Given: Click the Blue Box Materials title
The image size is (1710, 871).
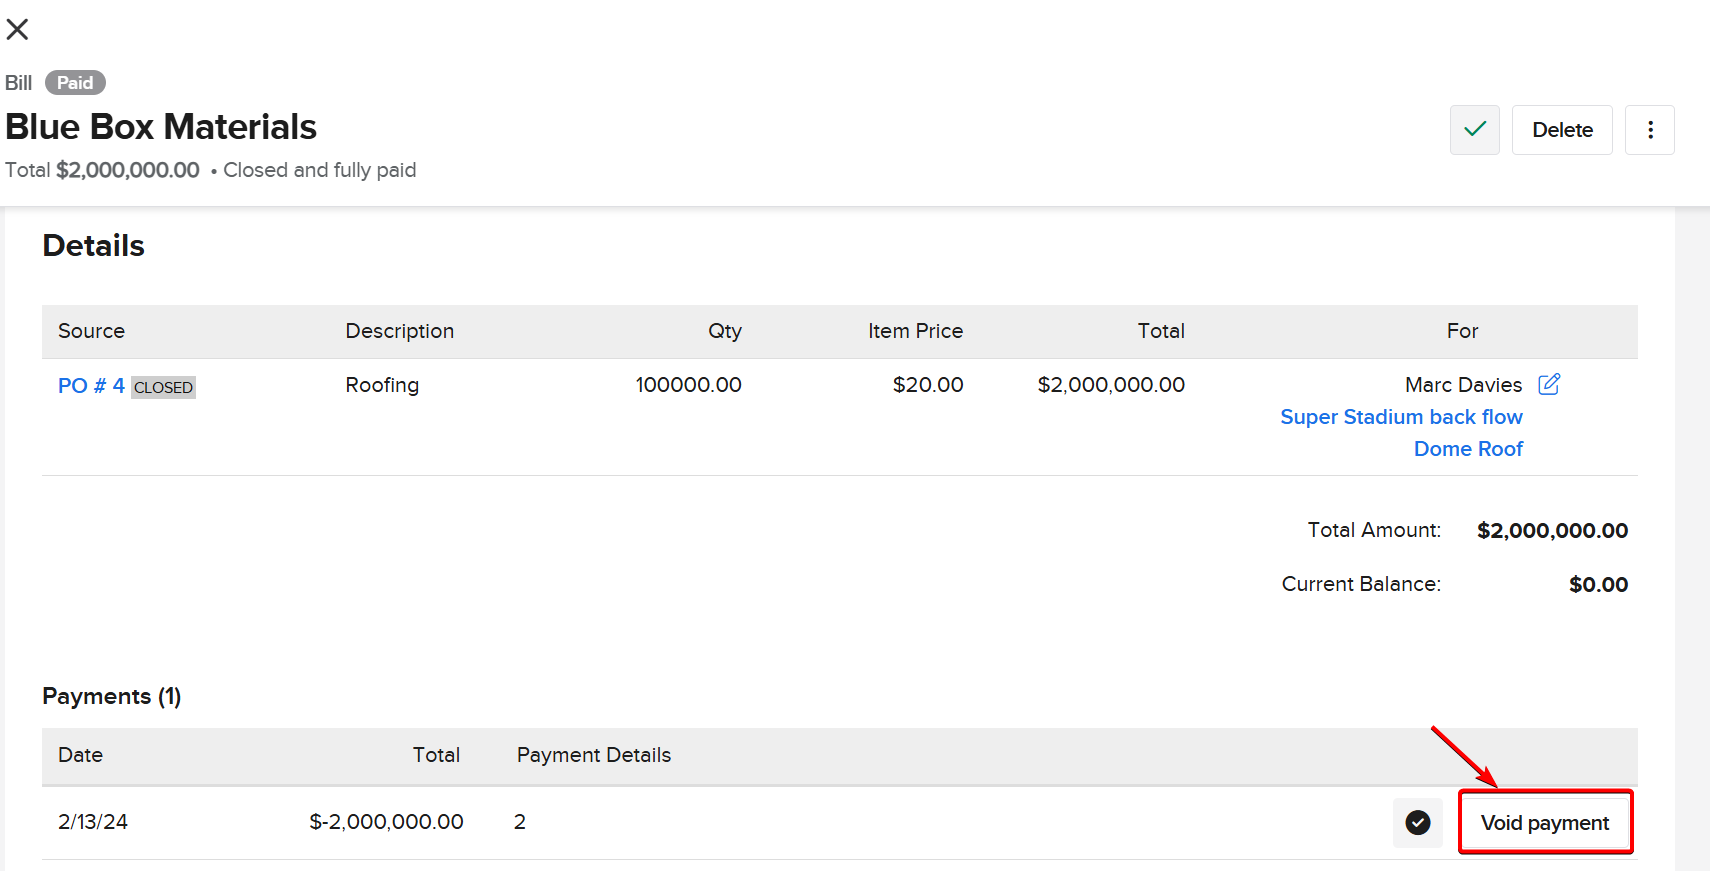Looking at the screenshot, I should pyautogui.click(x=161, y=127).
